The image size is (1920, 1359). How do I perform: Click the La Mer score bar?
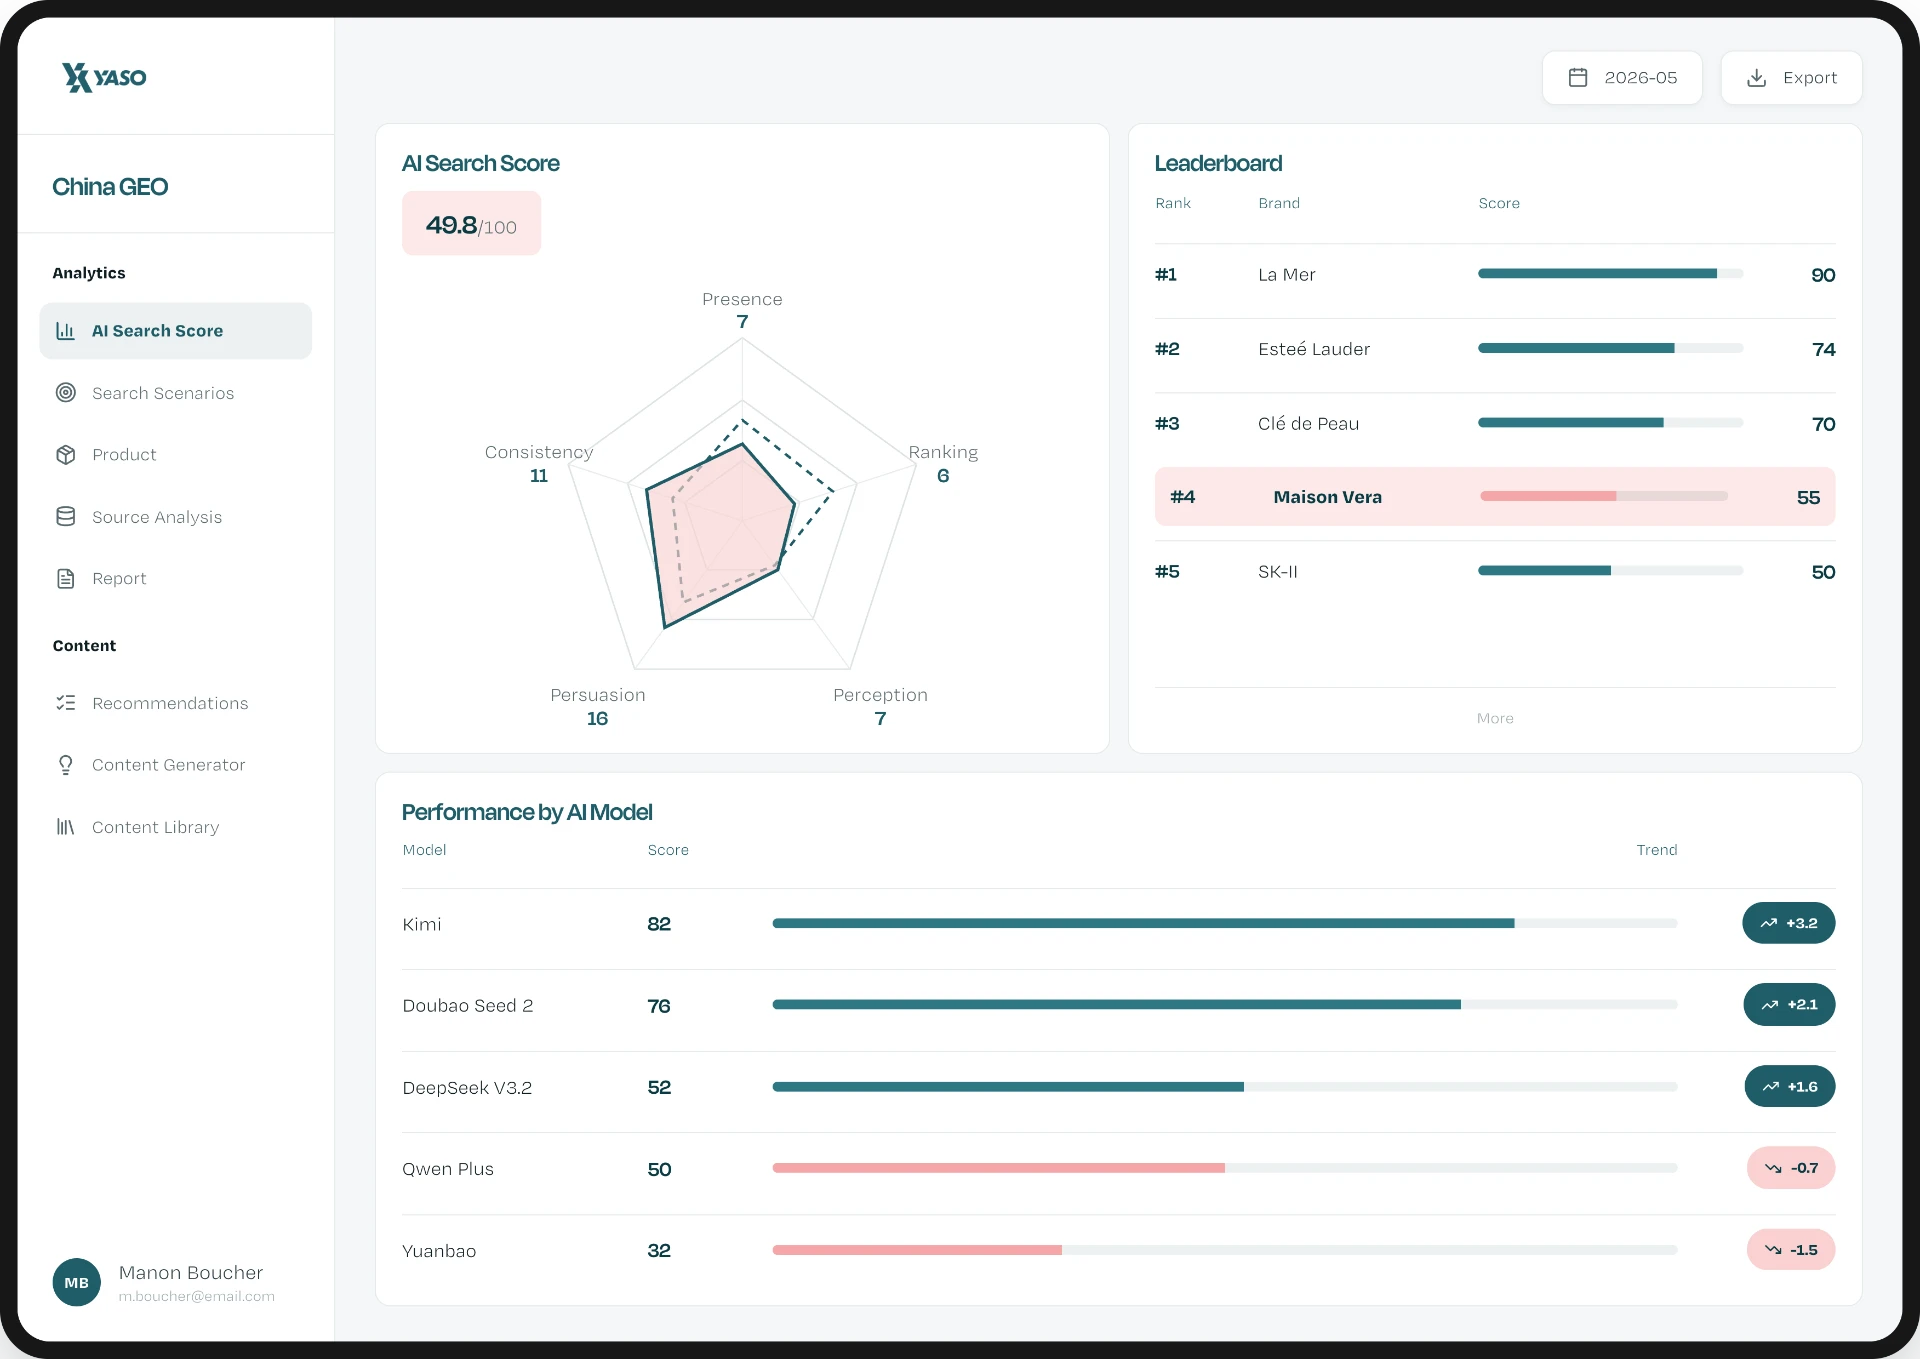point(1610,274)
